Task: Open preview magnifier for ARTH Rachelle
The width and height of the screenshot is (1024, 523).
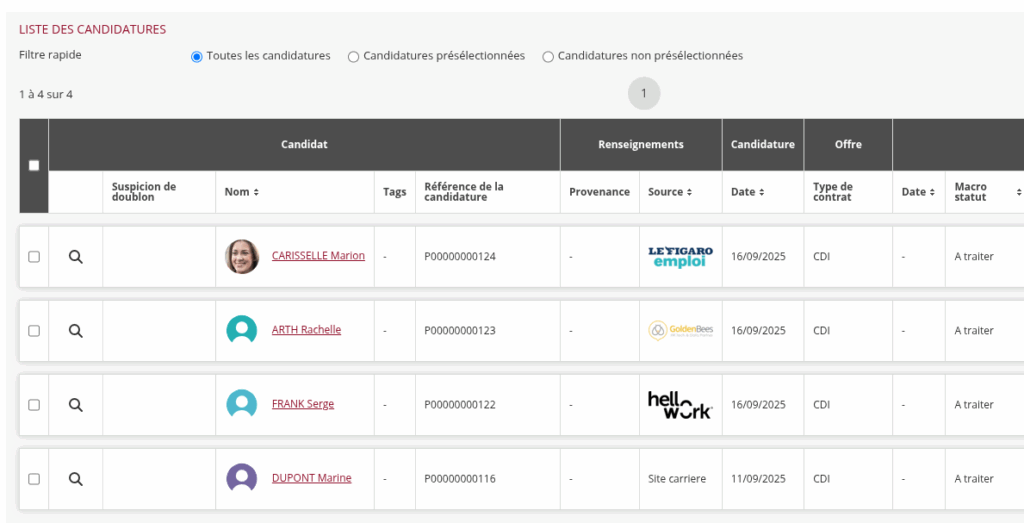Action: point(75,331)
